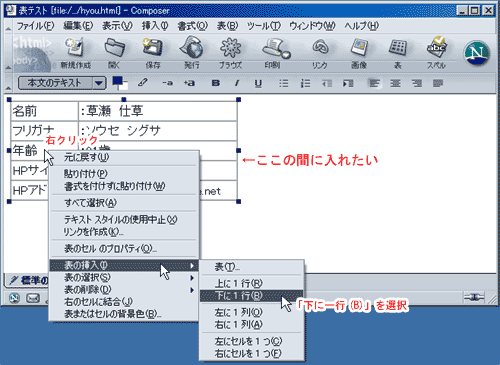Toggle italic formatting button
This screenshot has width=500, height=365.
pos(237,83)
